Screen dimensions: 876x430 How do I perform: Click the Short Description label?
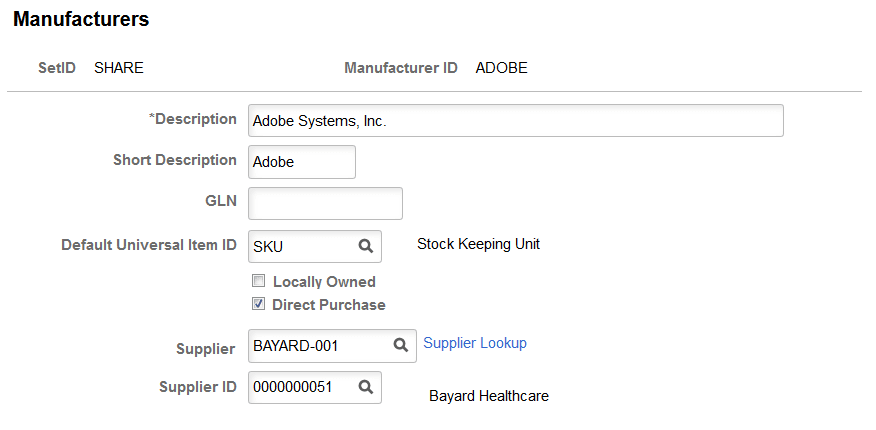click(x=175, y=160)
